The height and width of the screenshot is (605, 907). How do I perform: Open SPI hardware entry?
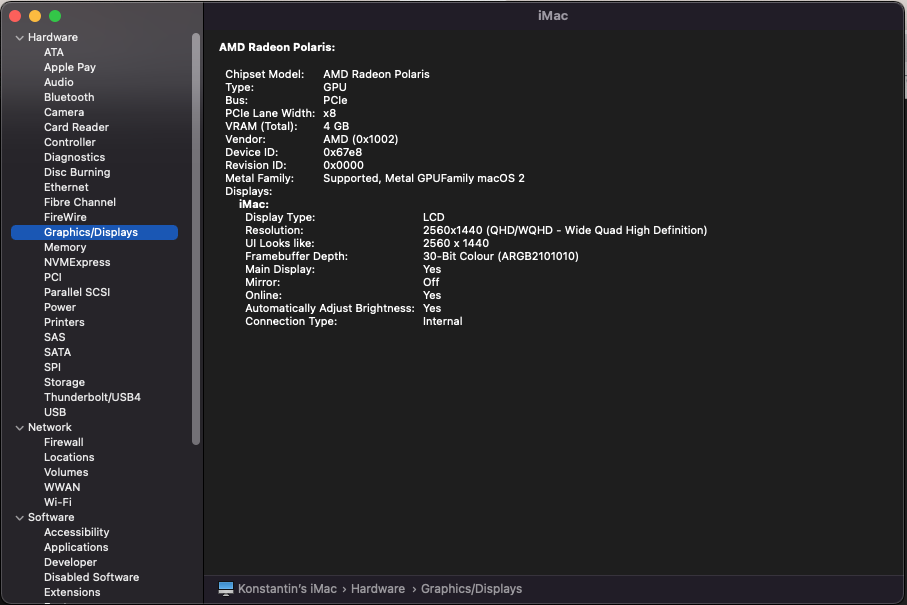[52, 368]
